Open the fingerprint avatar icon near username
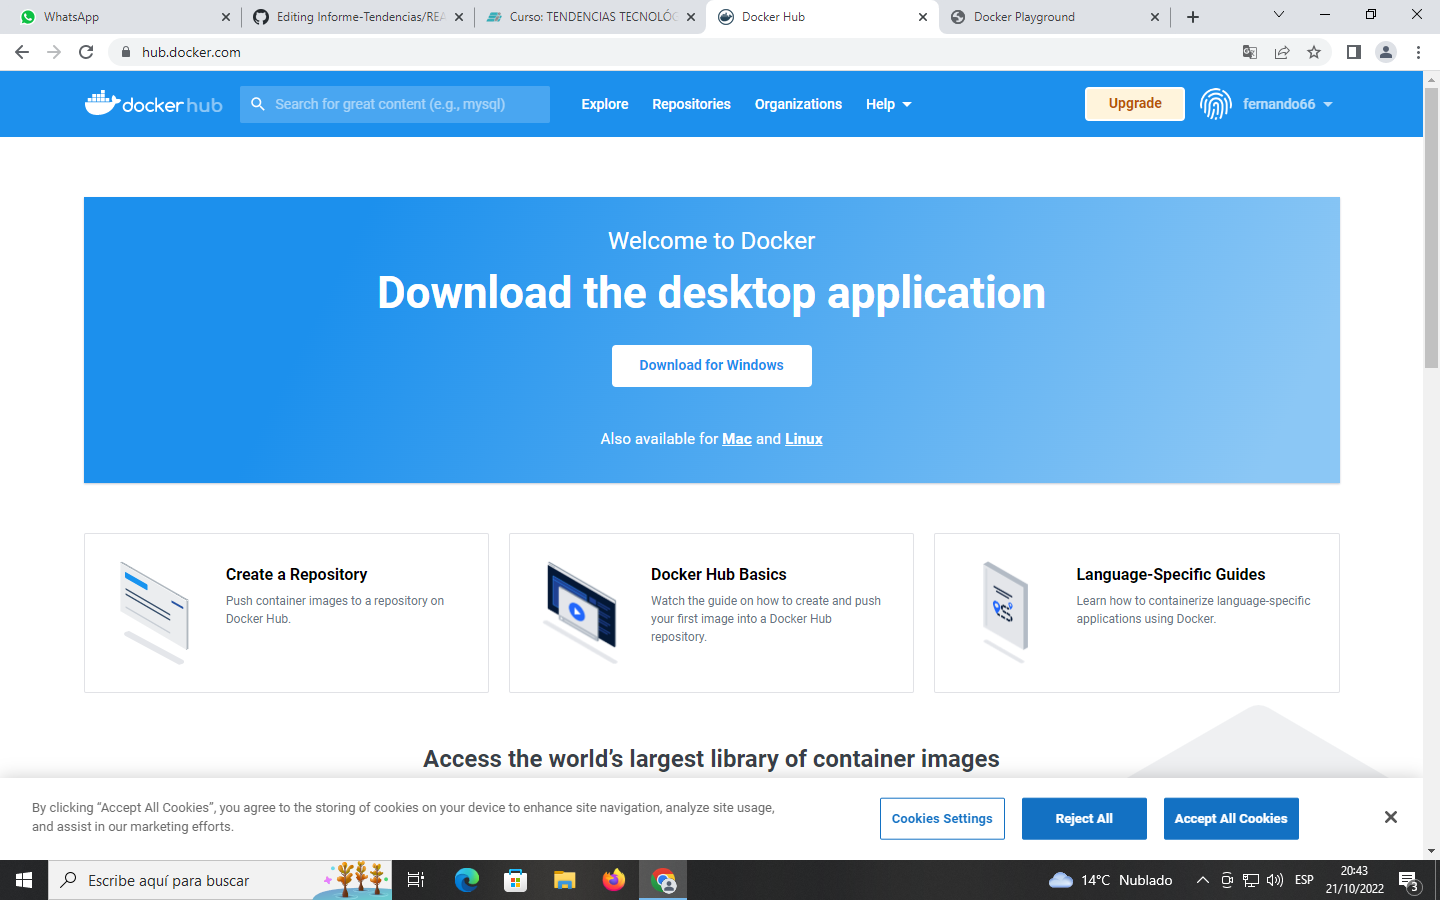This screenshot has width=1440, height=900. (1216, 103)
